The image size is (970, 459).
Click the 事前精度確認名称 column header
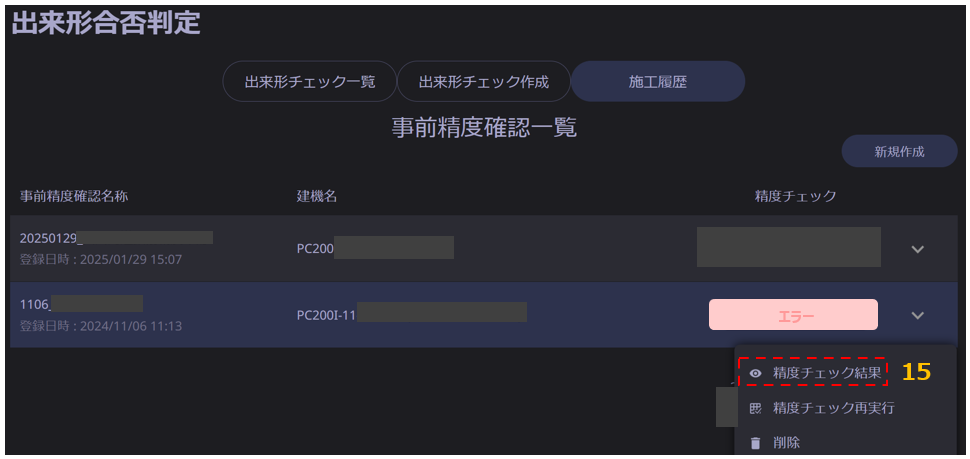(x=74, y=196)
